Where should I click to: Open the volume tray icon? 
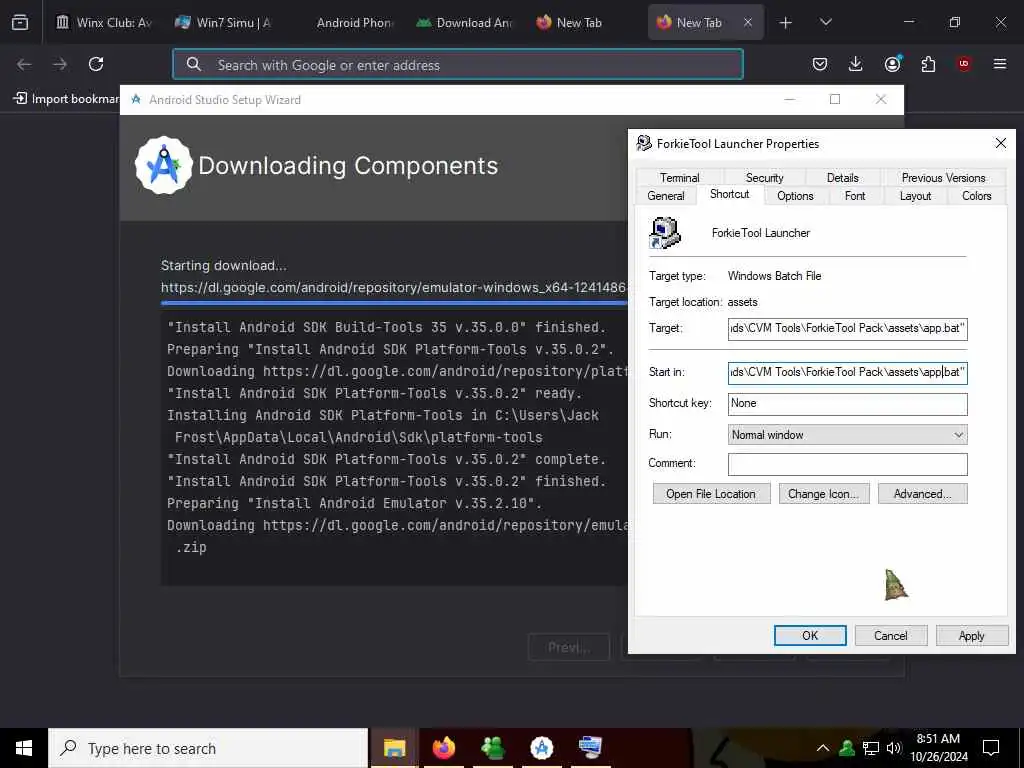click(x=894, y=748)
